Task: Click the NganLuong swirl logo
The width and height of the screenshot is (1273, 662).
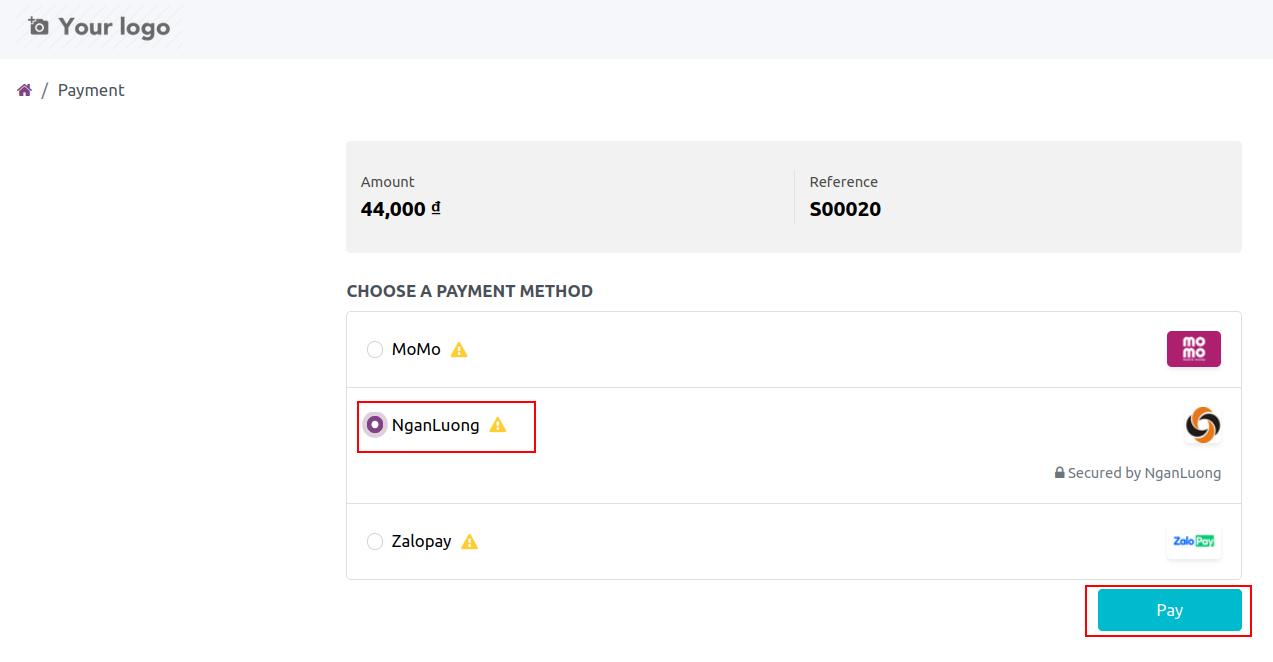Action: point(1203,425)
